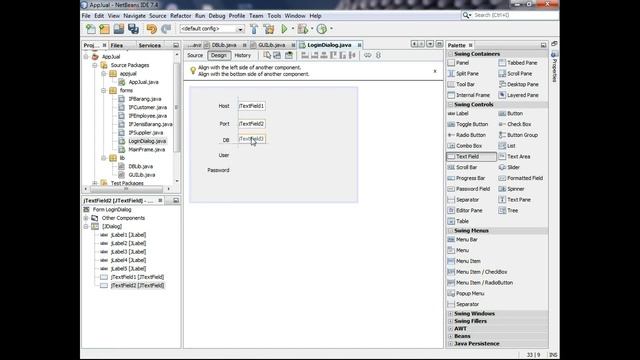Click the Projects panel horizontal scrollbar
Screen dimensions: 640x360
coord(128,189)
